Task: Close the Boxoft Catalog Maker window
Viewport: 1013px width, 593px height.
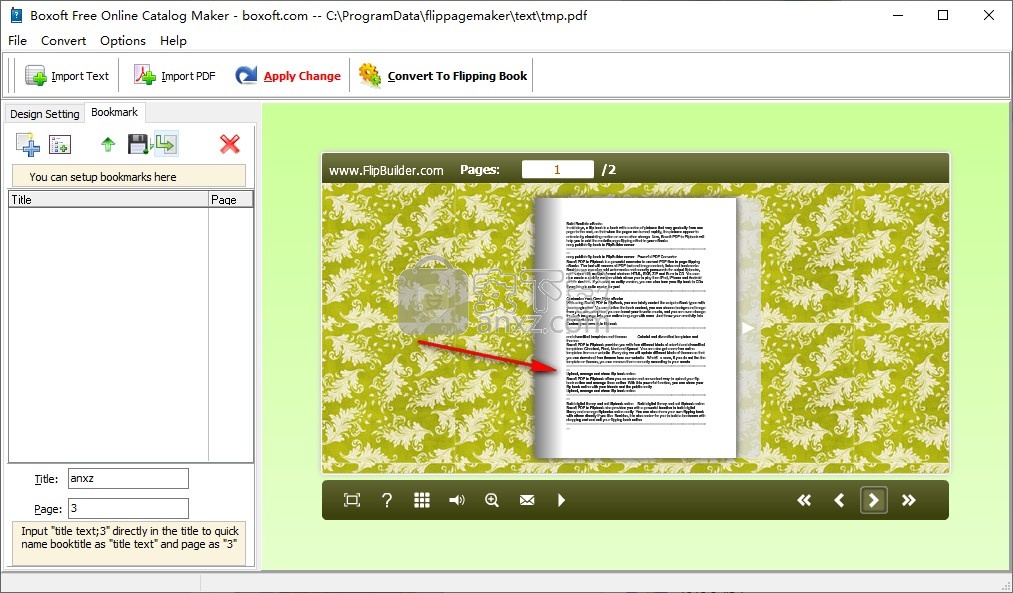Action: point(988,16)
